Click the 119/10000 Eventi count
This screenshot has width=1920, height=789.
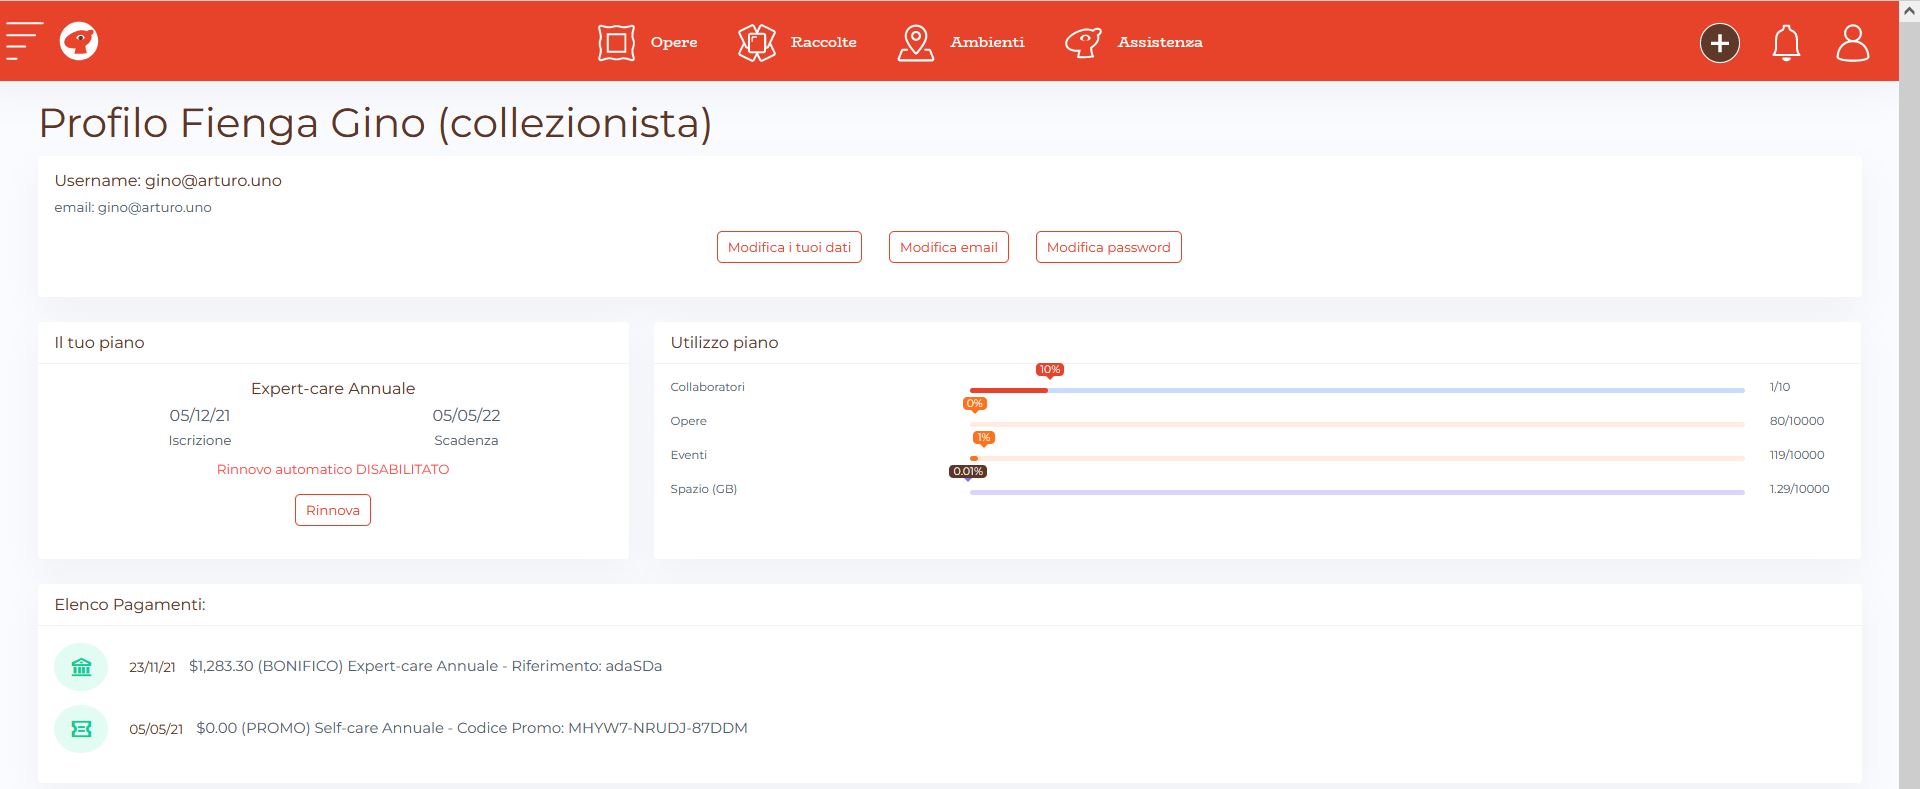[1797, 455]
